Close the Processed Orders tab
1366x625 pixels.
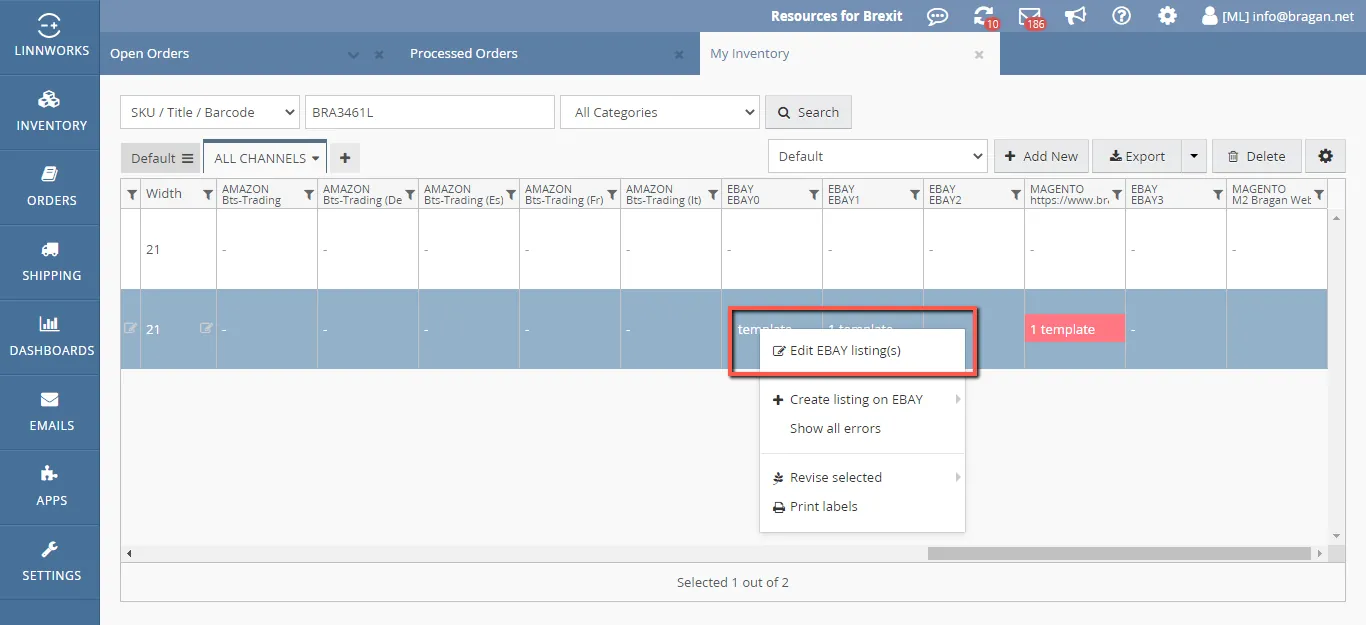679,55
